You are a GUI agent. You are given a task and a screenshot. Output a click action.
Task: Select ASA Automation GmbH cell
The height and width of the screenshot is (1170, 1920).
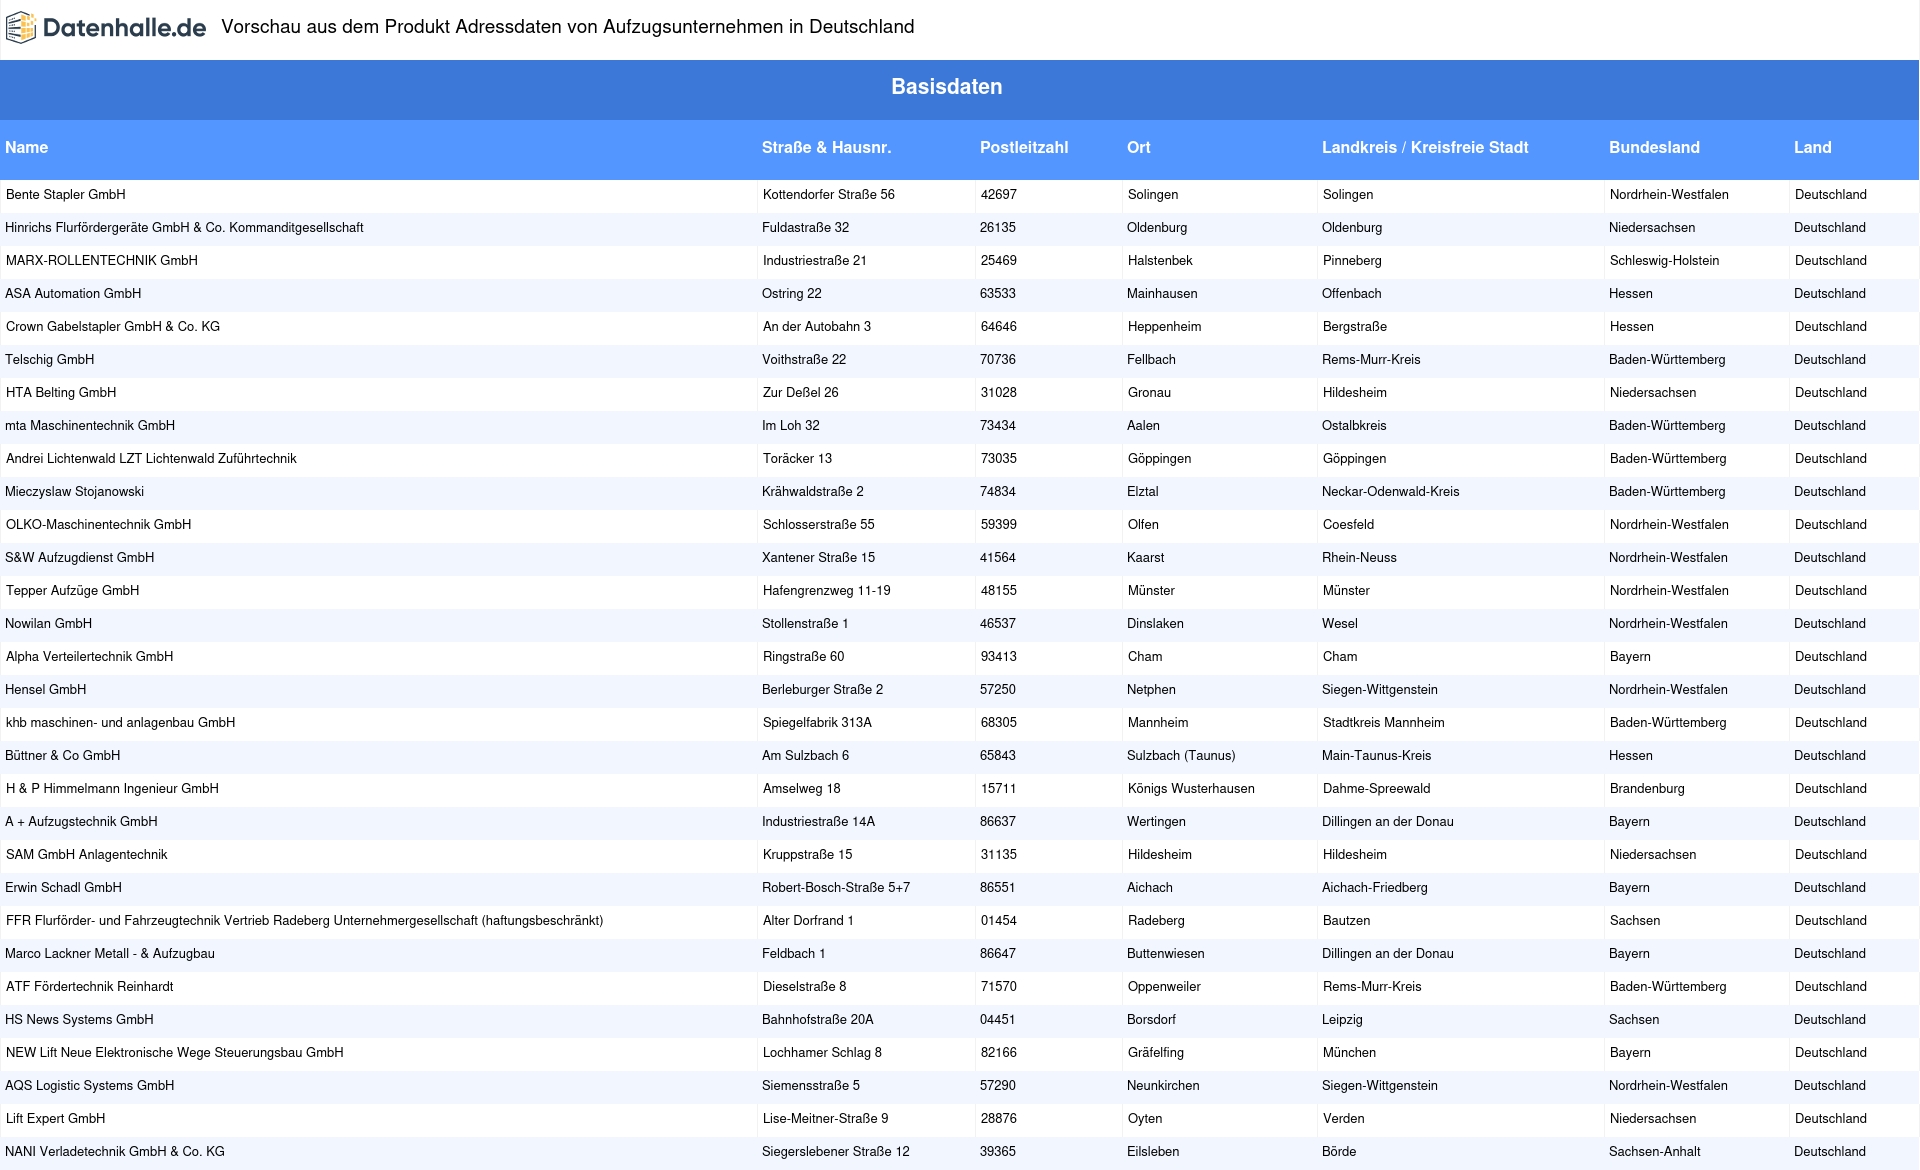tap(73, 294)
